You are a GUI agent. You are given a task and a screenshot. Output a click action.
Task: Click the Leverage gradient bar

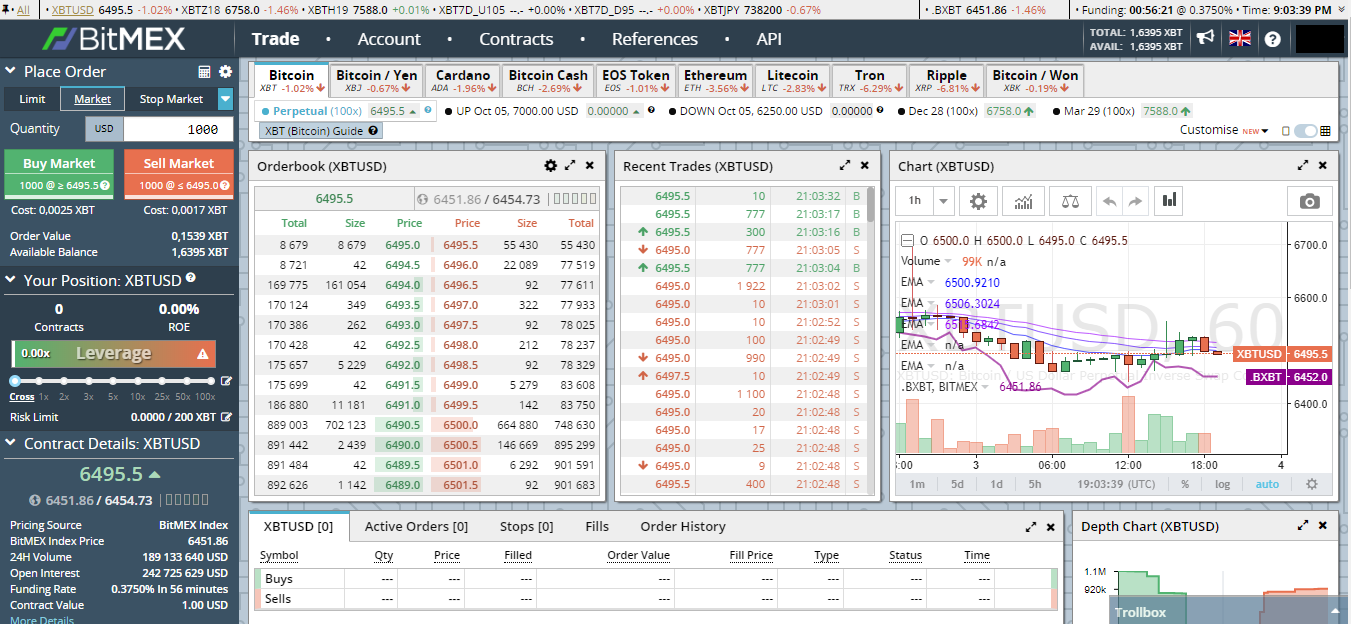[113, 353]
